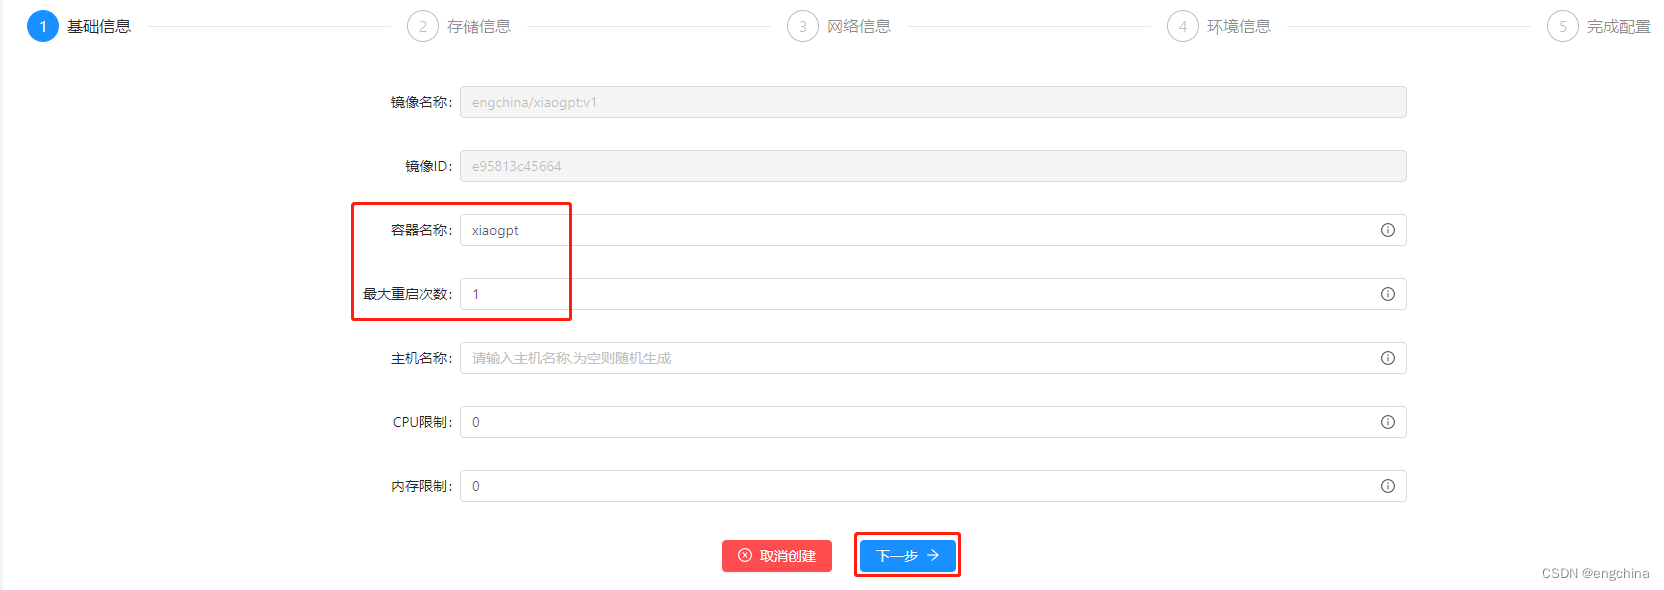Click the 镜像ID label
Screen dimensions: 1664x590
pos(428,166)
